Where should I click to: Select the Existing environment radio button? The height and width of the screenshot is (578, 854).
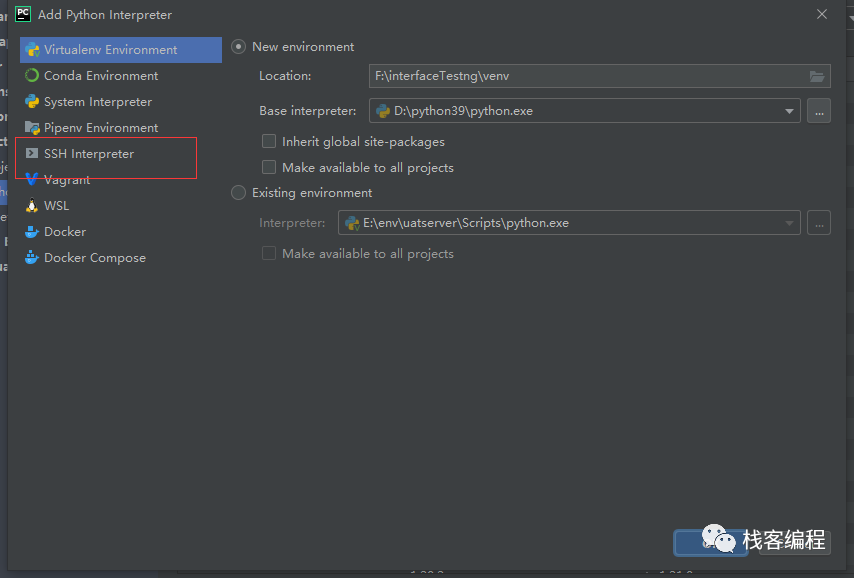(x=239, y=193)
